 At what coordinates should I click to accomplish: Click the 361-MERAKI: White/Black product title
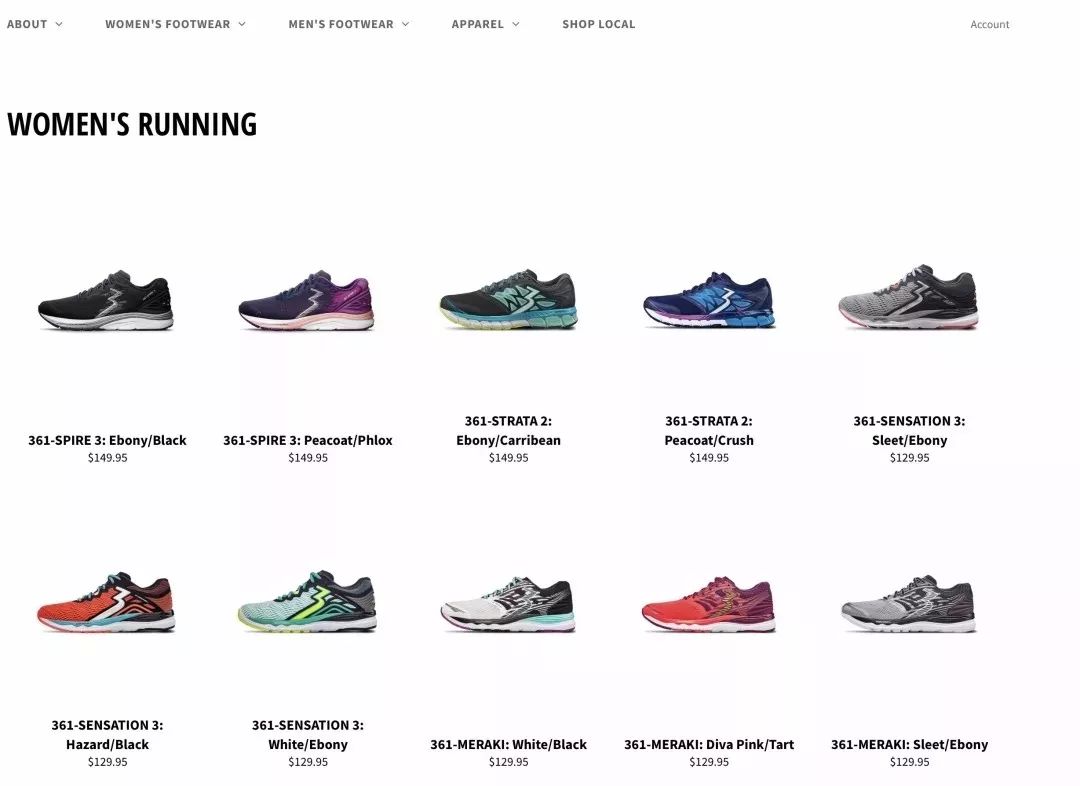tap(508, 745)
